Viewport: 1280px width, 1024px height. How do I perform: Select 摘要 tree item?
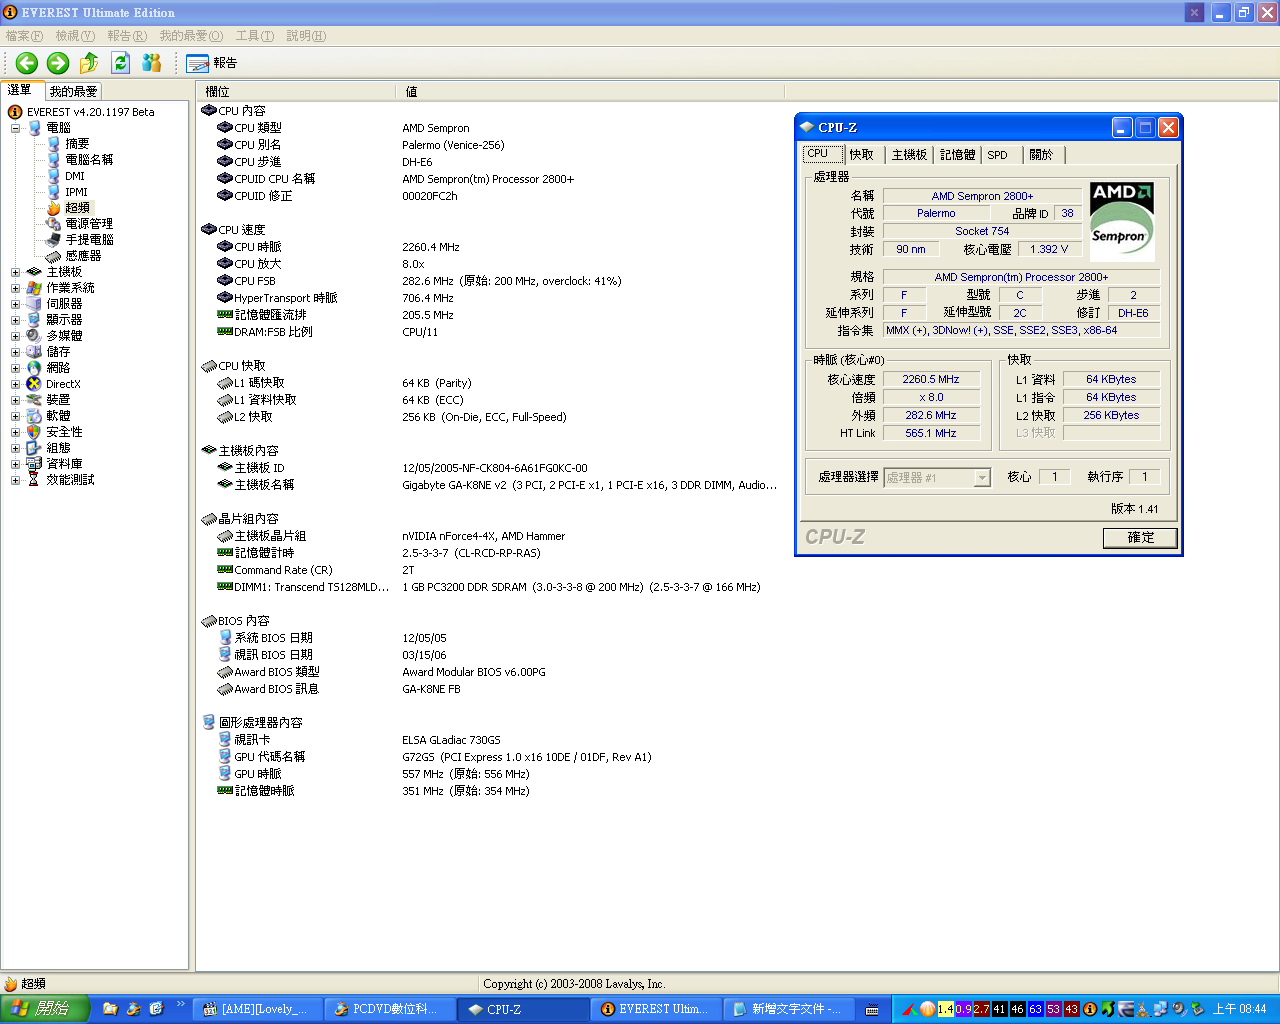pyautogui.click(x=77, y=144)
